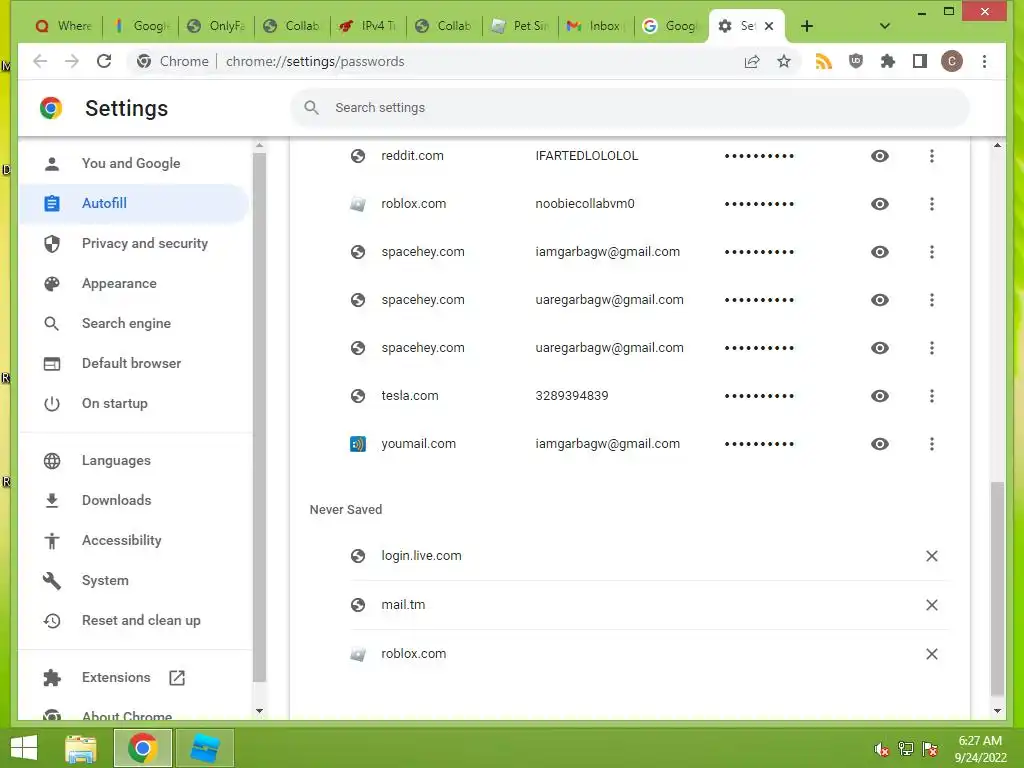Open the Extensions puzzle menu
1024x768 pixels.
(888, 61)
